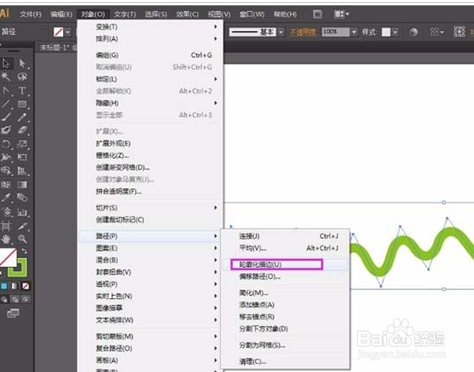Select the Eraser tool
This screenshot has width=474, height=372.
tap(22, 130)
